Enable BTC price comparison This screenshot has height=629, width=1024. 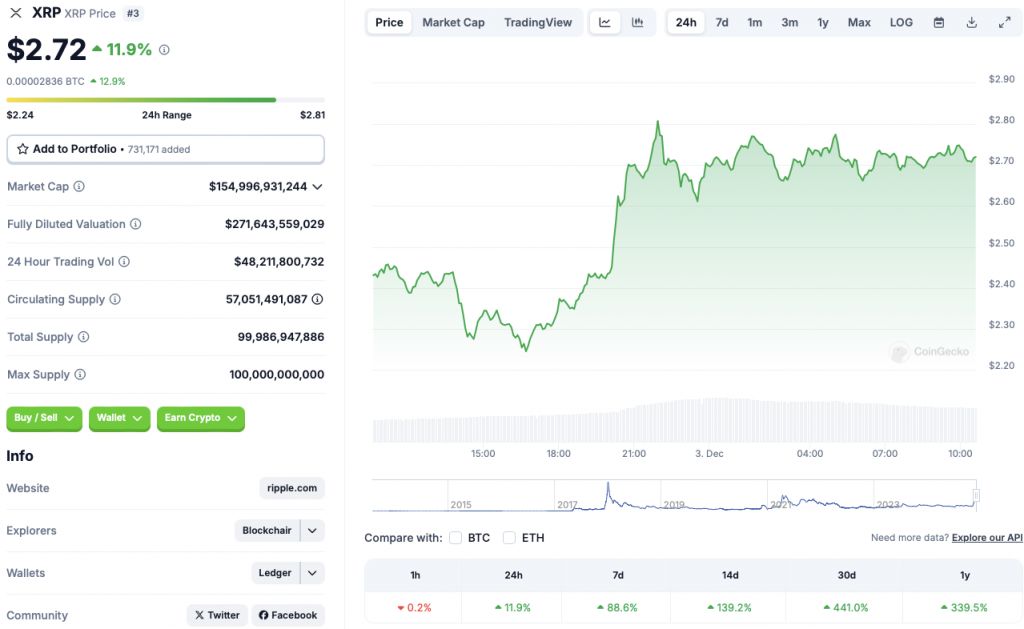point(455,537)
